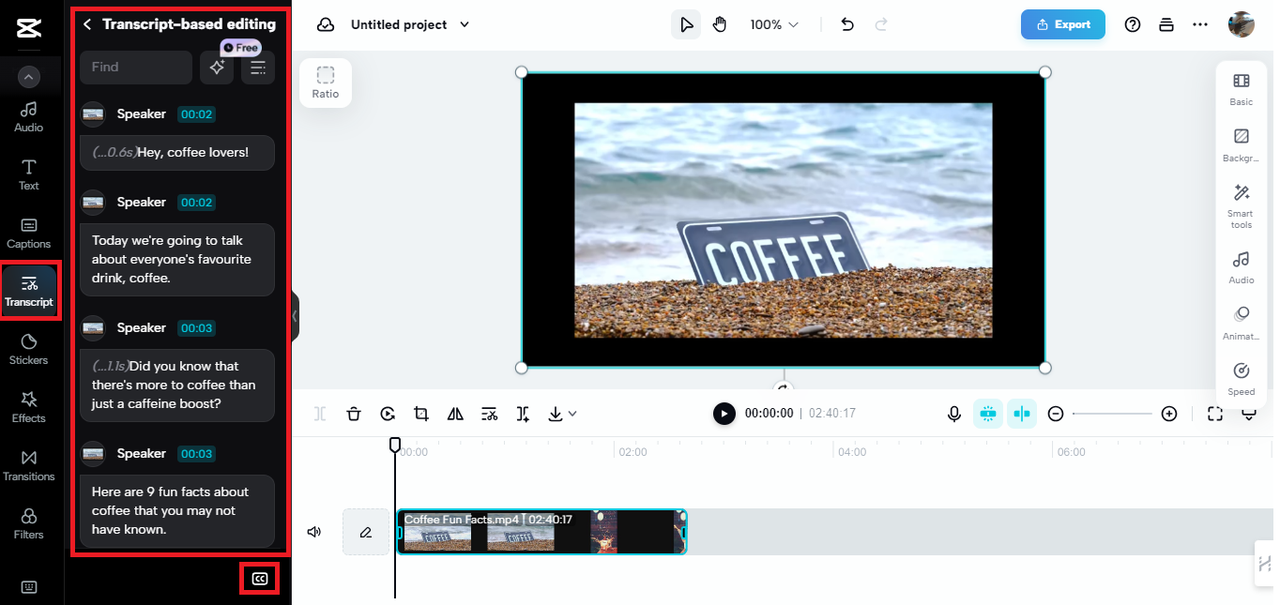
Task: Click the microphone record icon
Action: click(x=954, y=414)
